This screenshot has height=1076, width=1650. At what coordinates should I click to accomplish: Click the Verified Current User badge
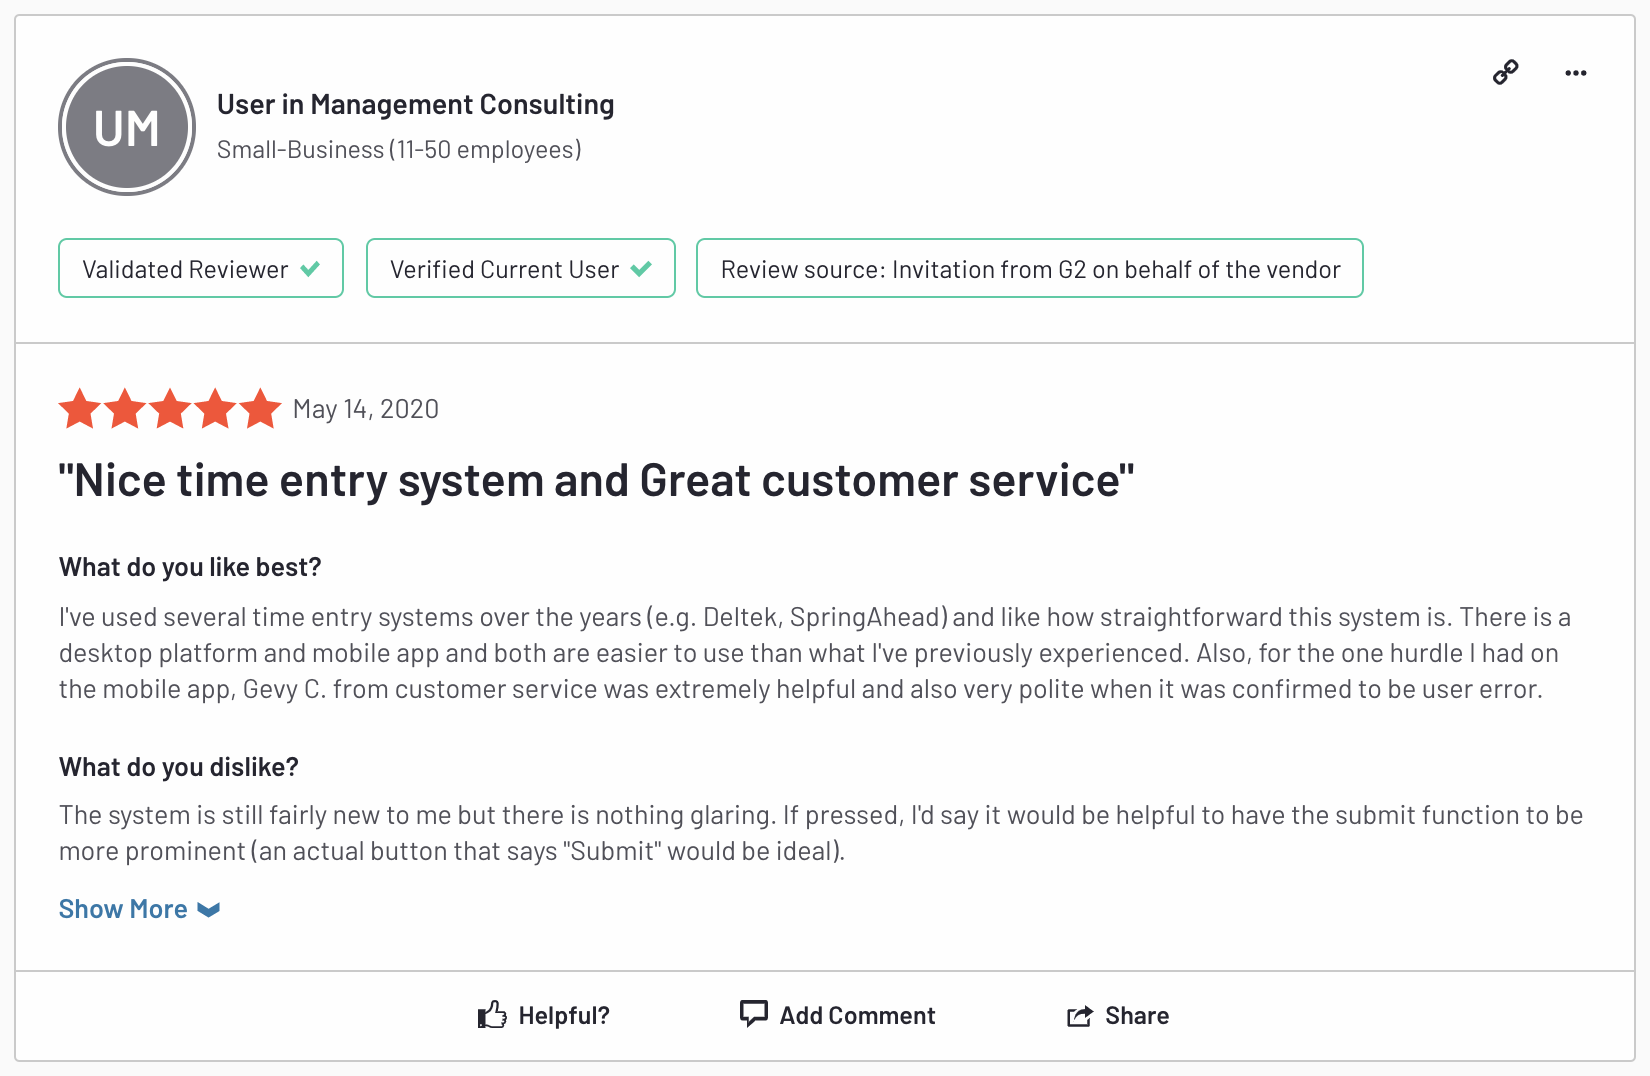point(521,268)
